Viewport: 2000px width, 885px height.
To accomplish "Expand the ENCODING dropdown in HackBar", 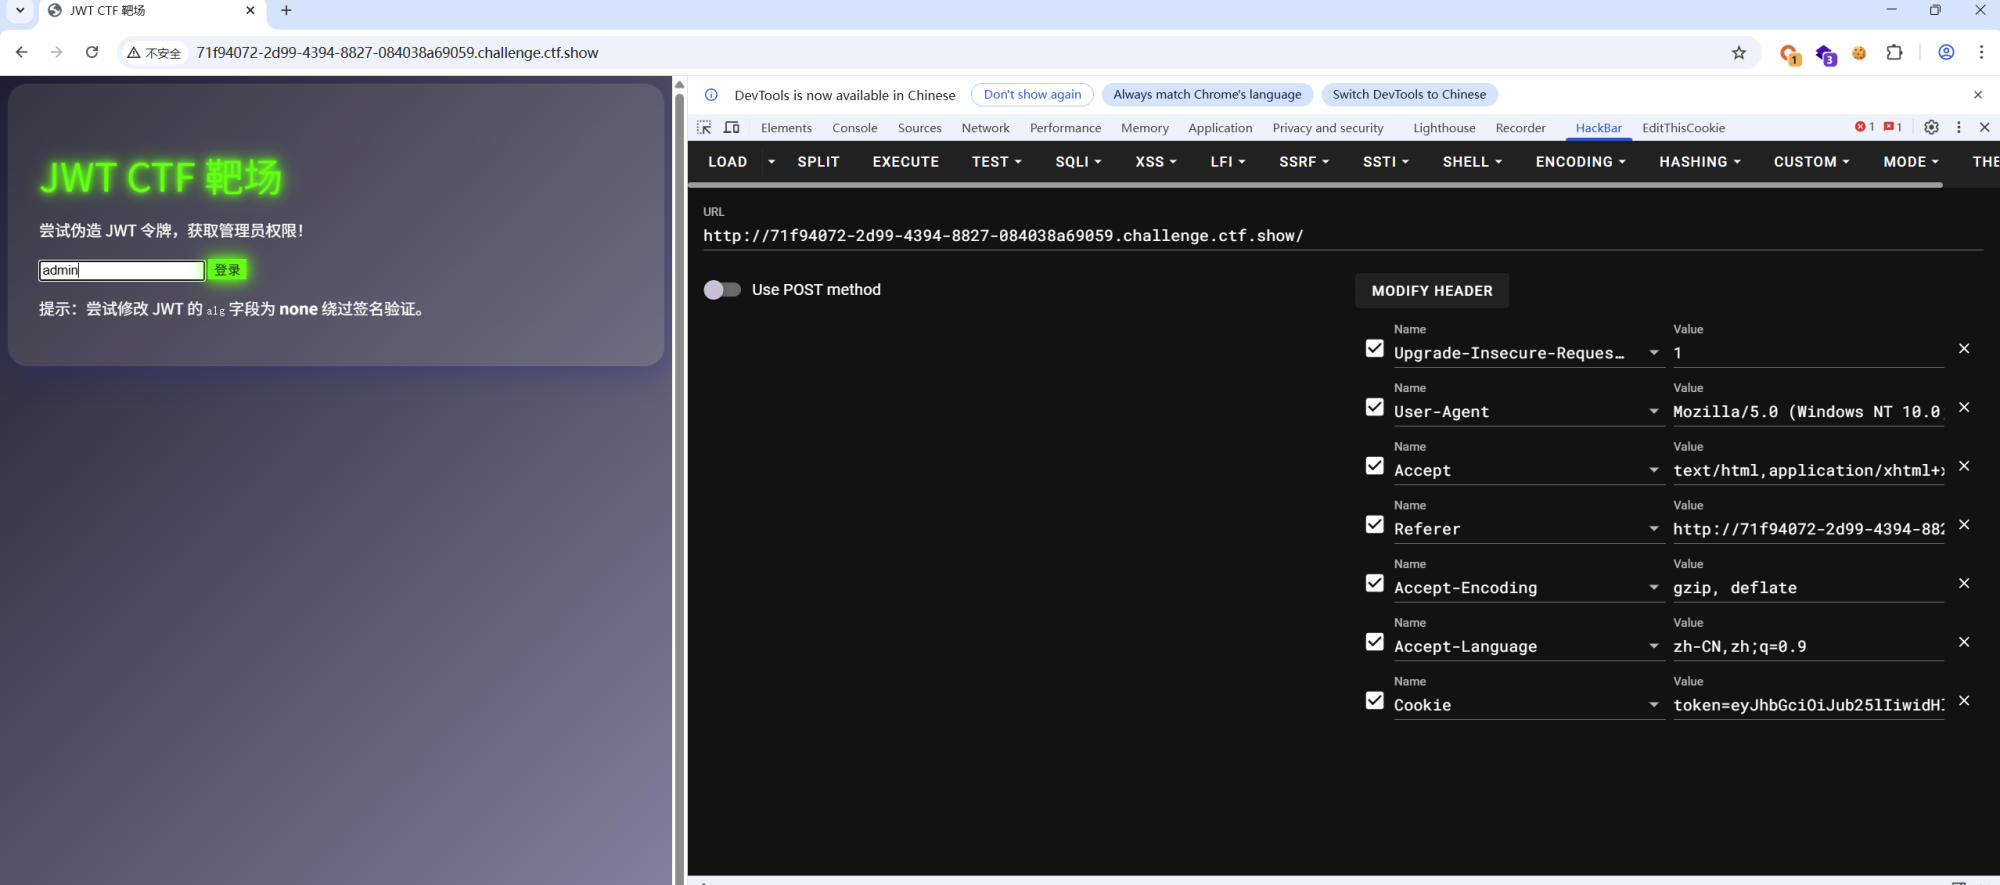I will pyautogui.click(x=1580, y=162).
